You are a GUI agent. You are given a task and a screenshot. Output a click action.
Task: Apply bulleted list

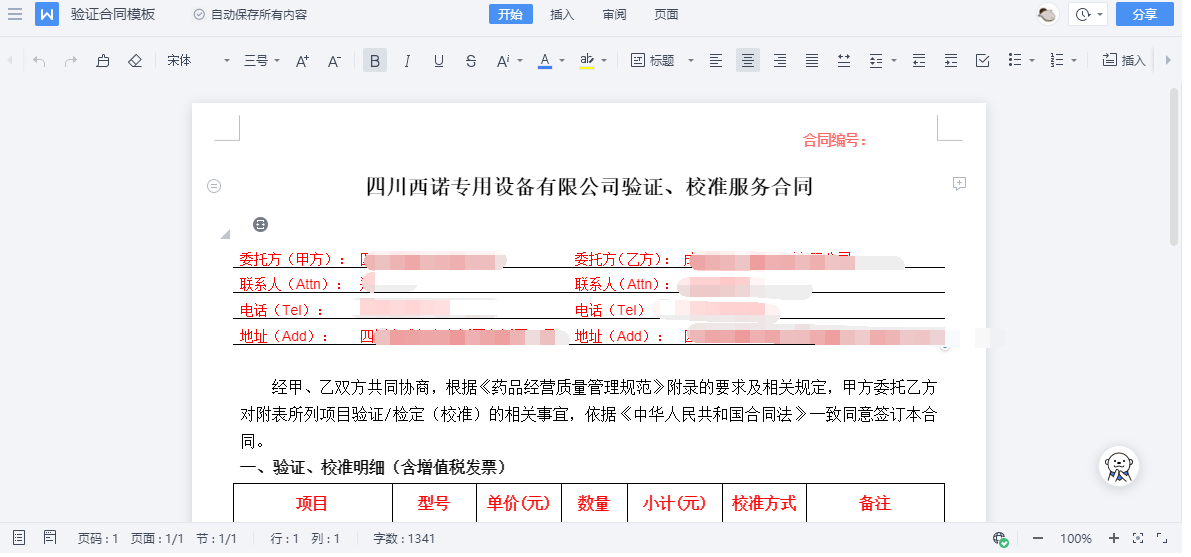1015,61
